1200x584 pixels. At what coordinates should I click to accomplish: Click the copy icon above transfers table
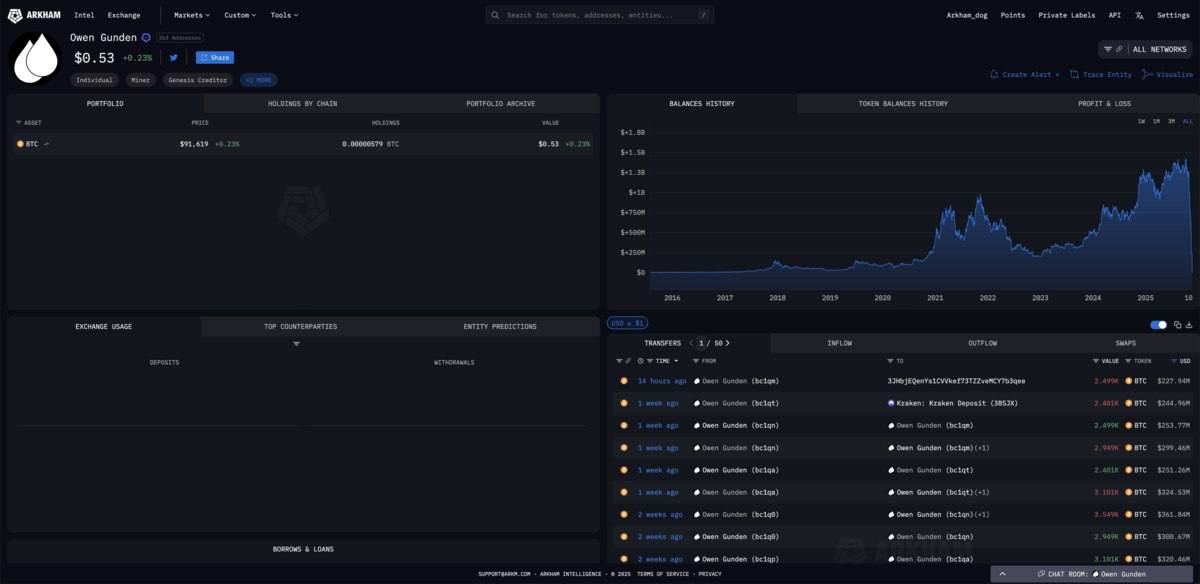click(1178, 325)
